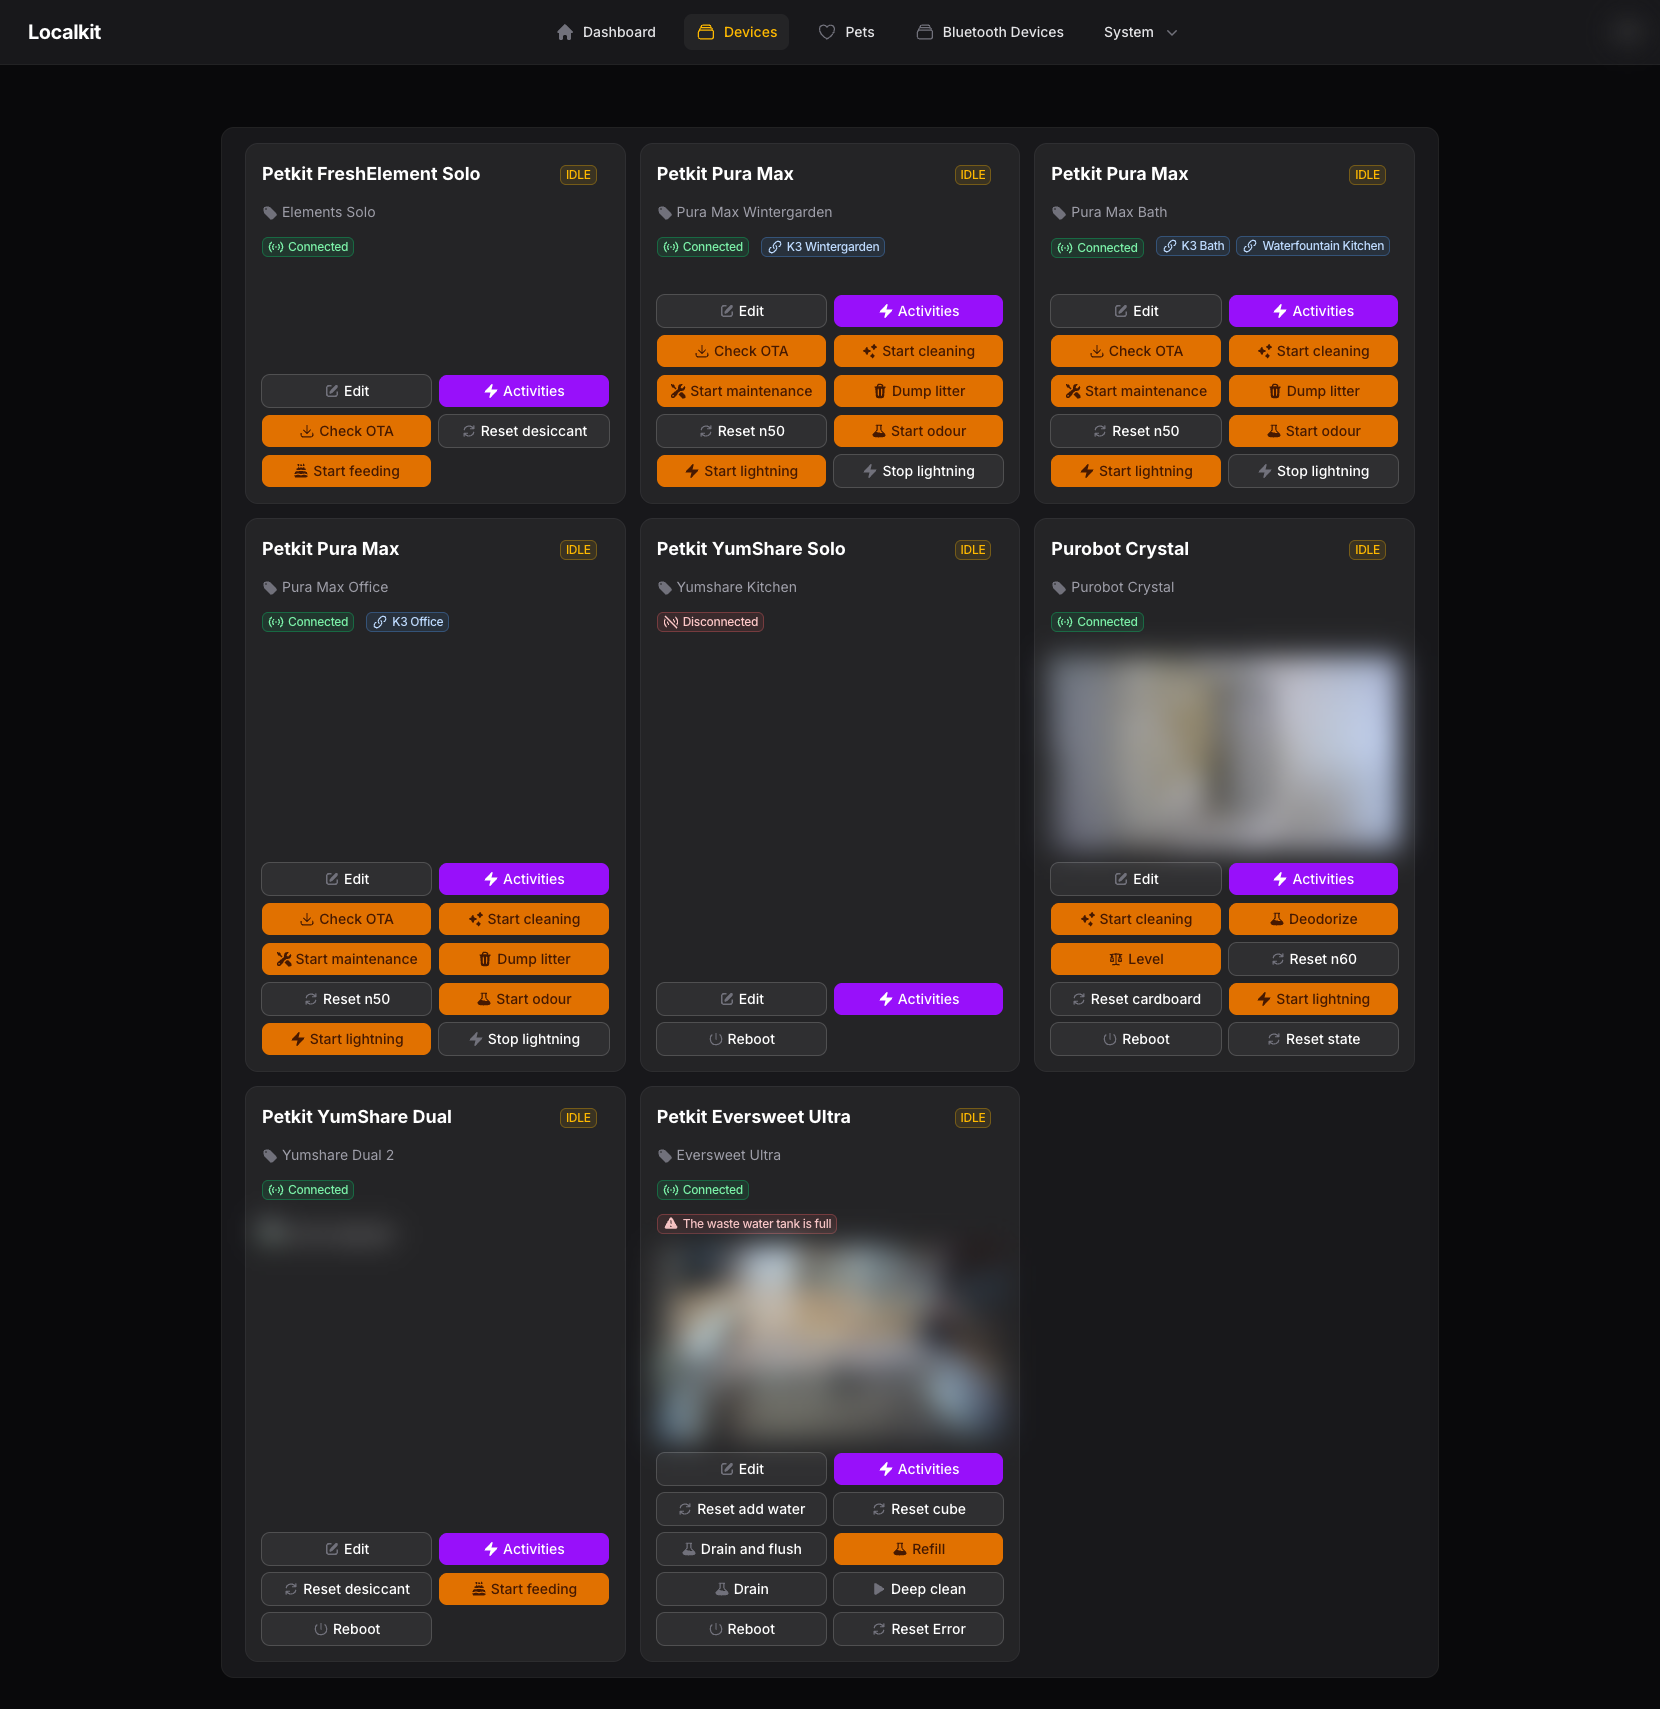Start lightning on Purobot Crystal

click(x=1313, y=999)
